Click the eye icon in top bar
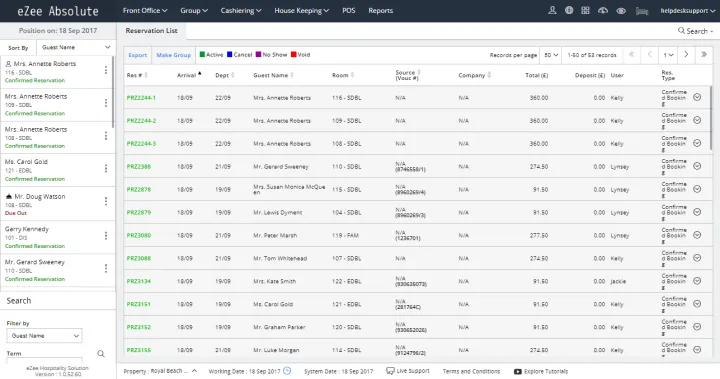720x379 pixels. [621, 11]
